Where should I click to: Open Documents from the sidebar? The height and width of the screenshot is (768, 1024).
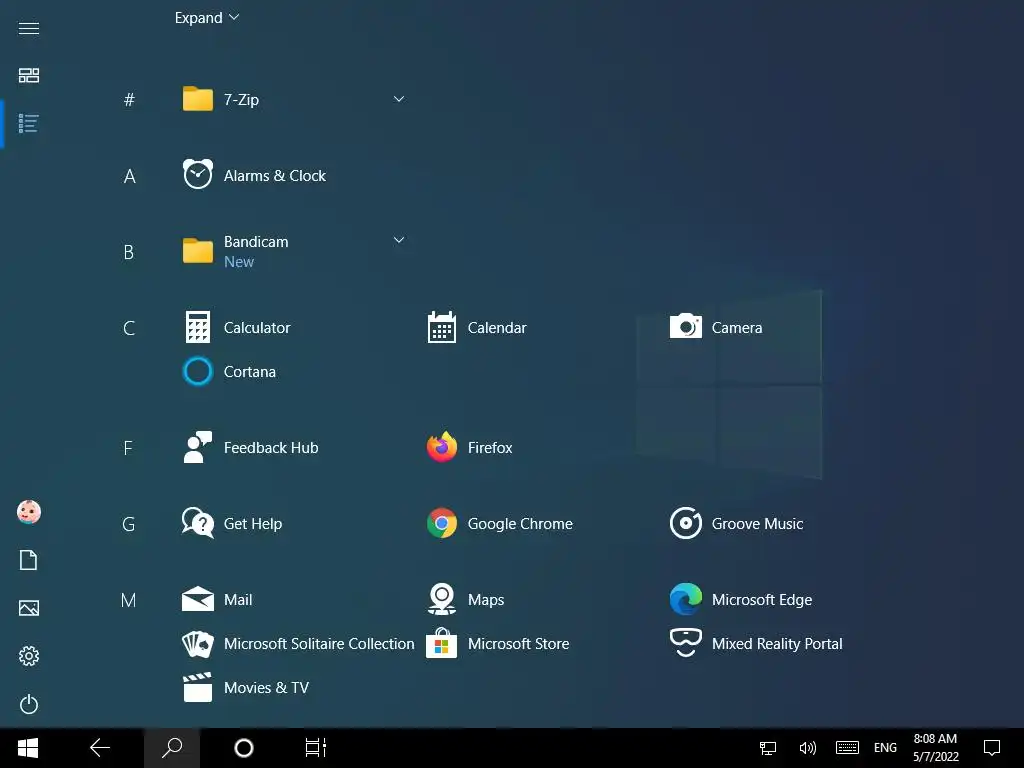click(x=29, y=560)
